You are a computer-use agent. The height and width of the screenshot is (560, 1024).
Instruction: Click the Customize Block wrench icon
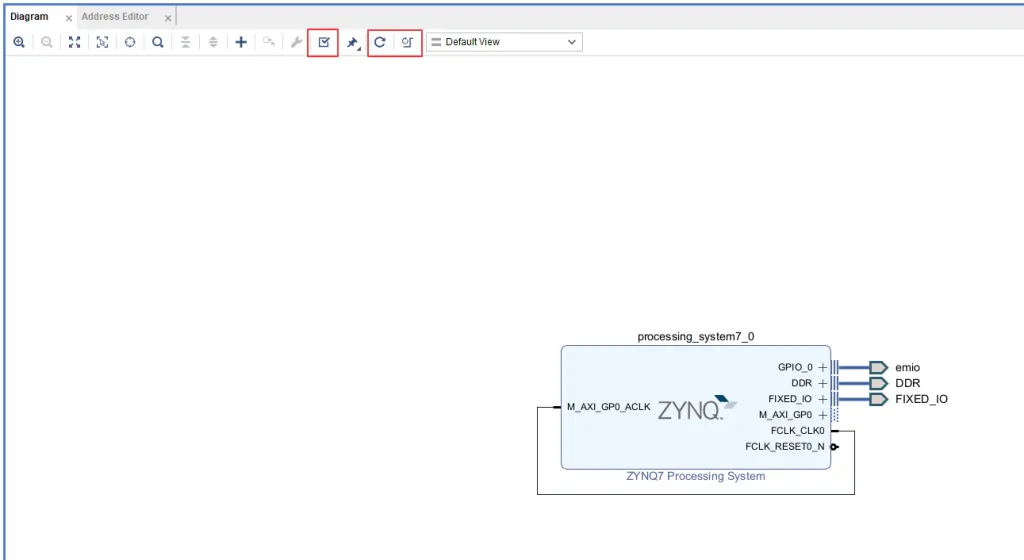(296, 42)
